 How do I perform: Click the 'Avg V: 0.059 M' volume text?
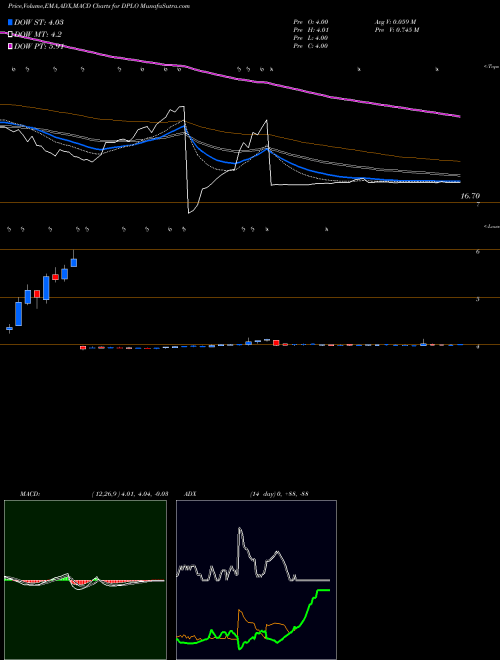click(x=395, y=21)
